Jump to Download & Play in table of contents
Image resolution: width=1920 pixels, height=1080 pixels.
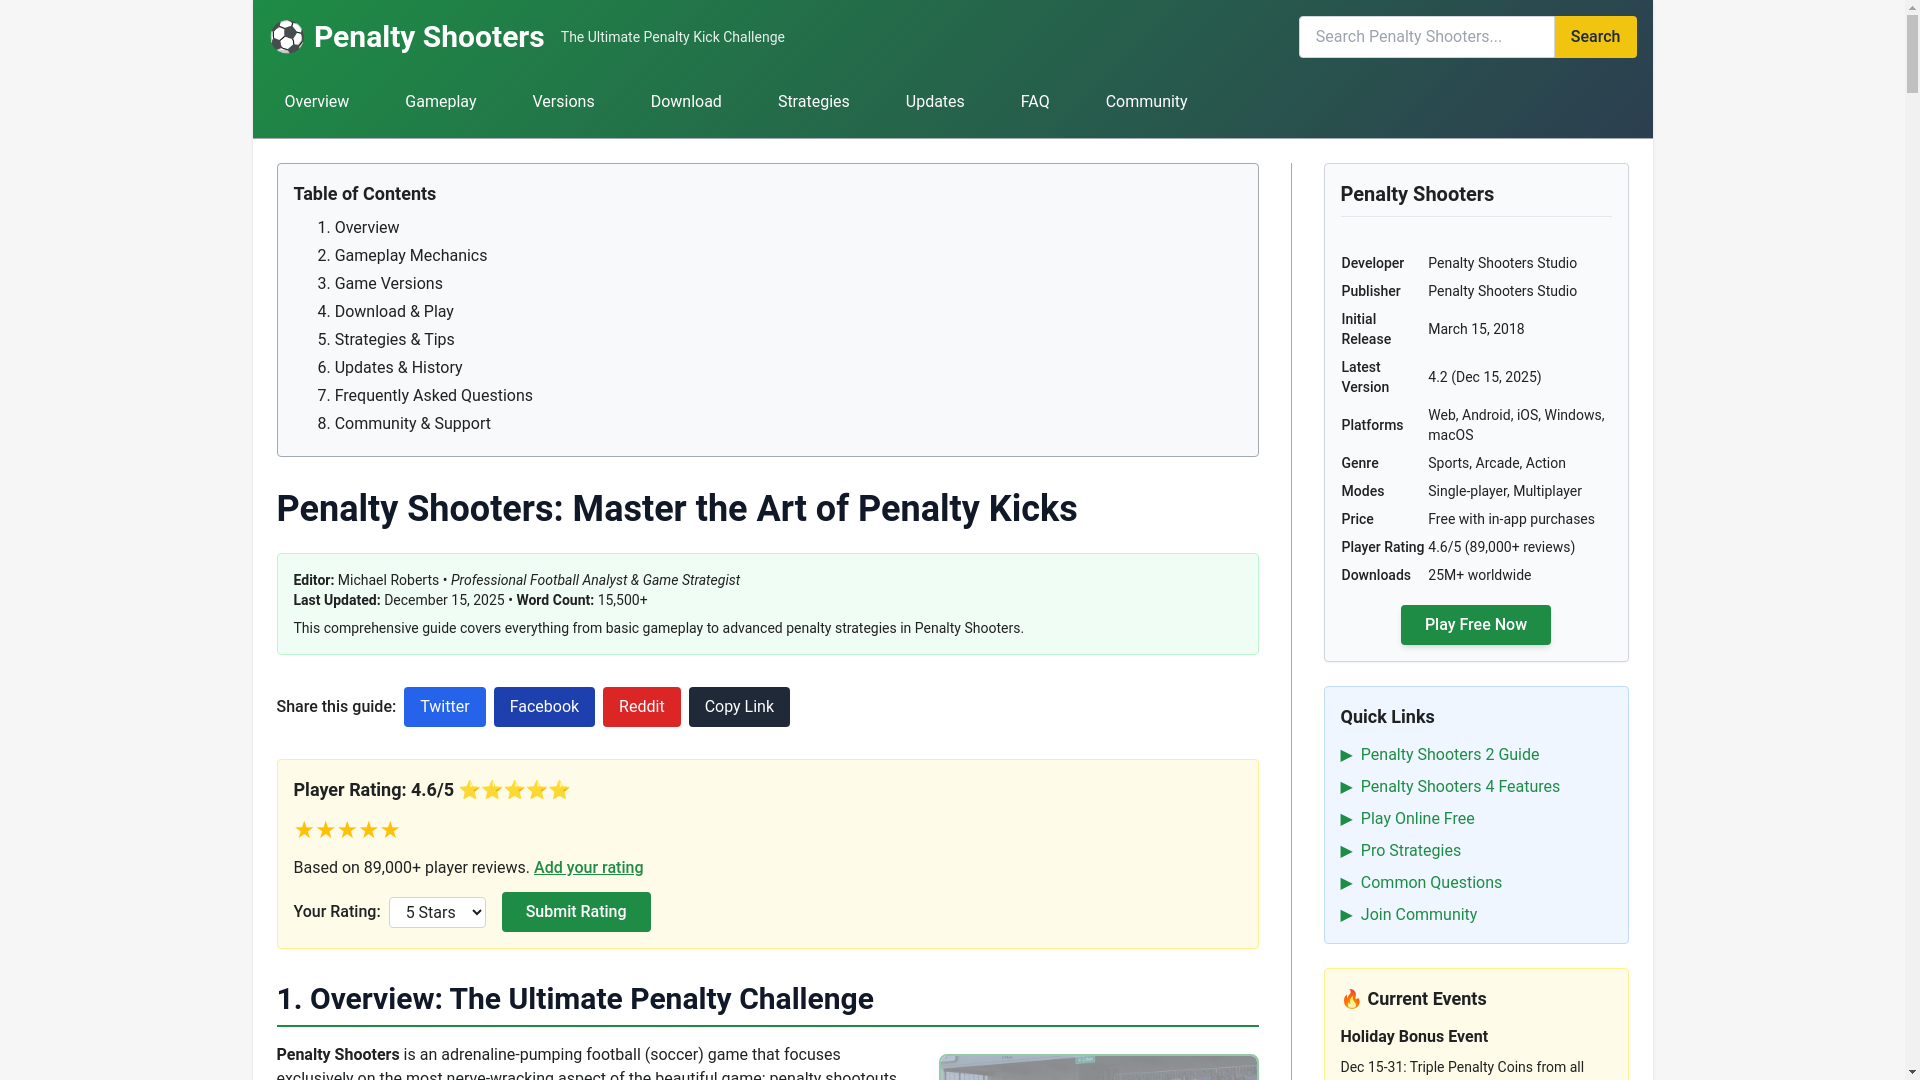coord(393,312)
